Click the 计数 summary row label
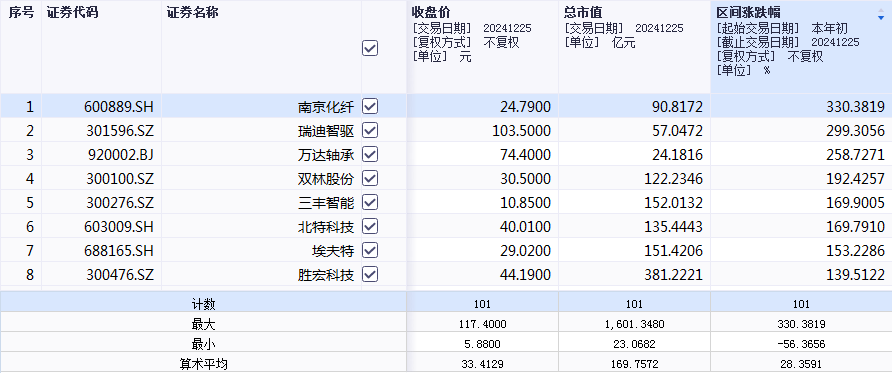The width and height of the screenshot is (892, 373). tap(204, 305)
